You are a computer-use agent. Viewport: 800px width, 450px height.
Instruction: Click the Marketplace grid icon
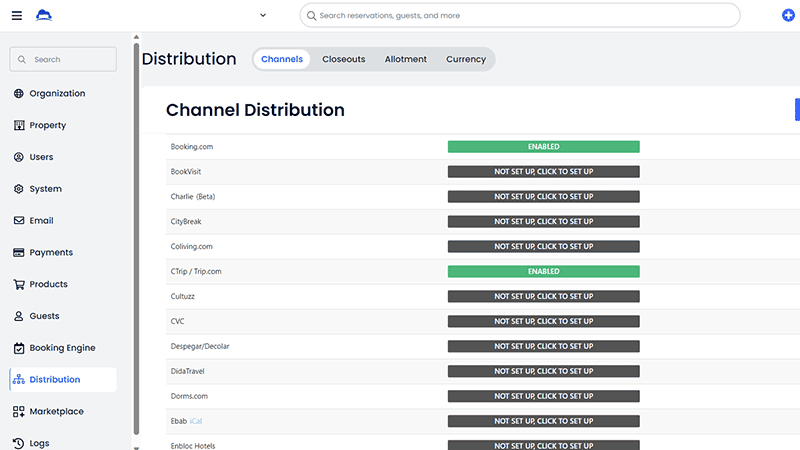(19, 411)
